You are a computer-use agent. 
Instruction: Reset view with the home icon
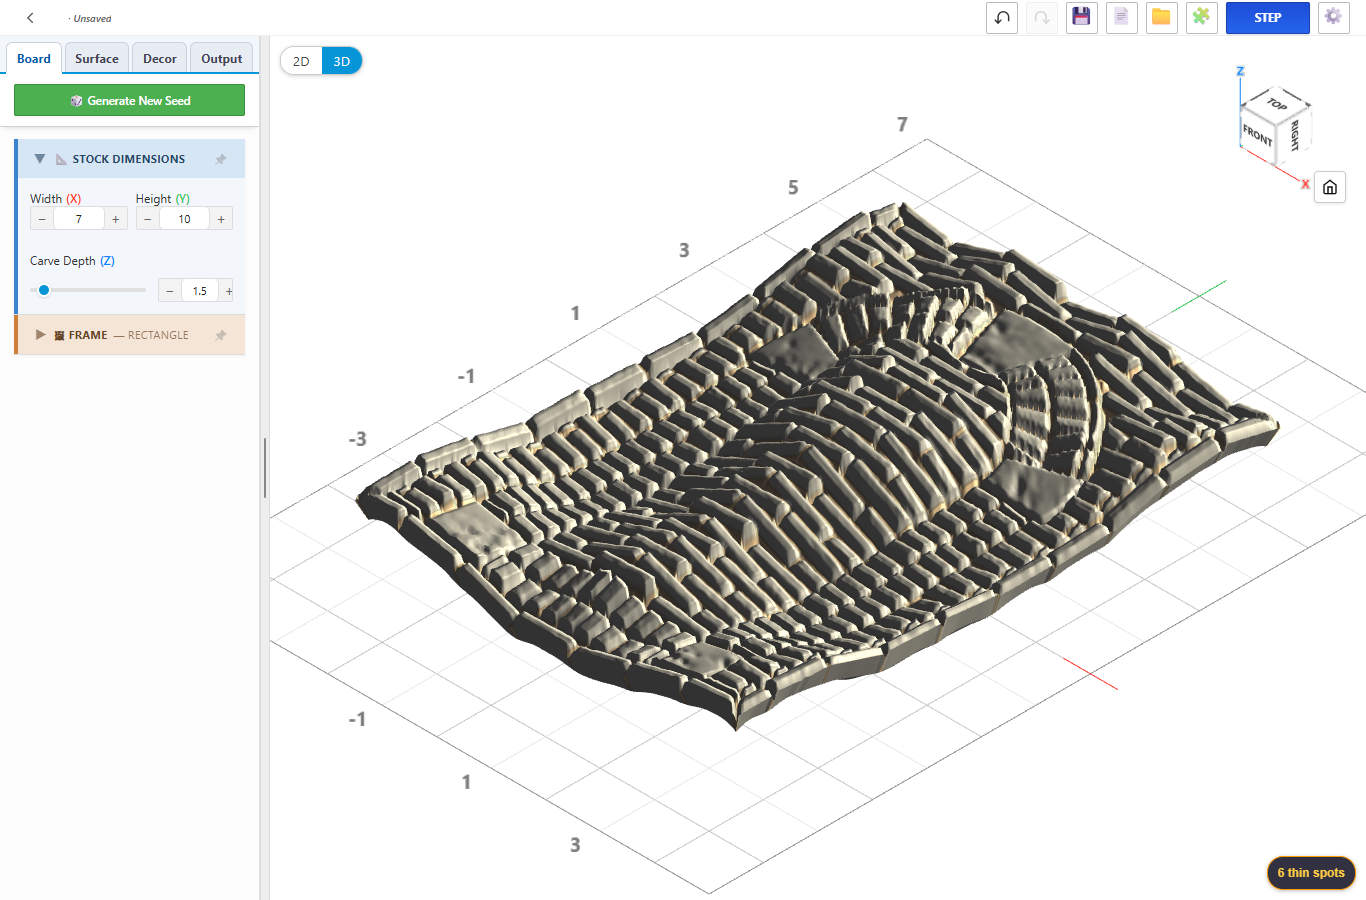1329,187
